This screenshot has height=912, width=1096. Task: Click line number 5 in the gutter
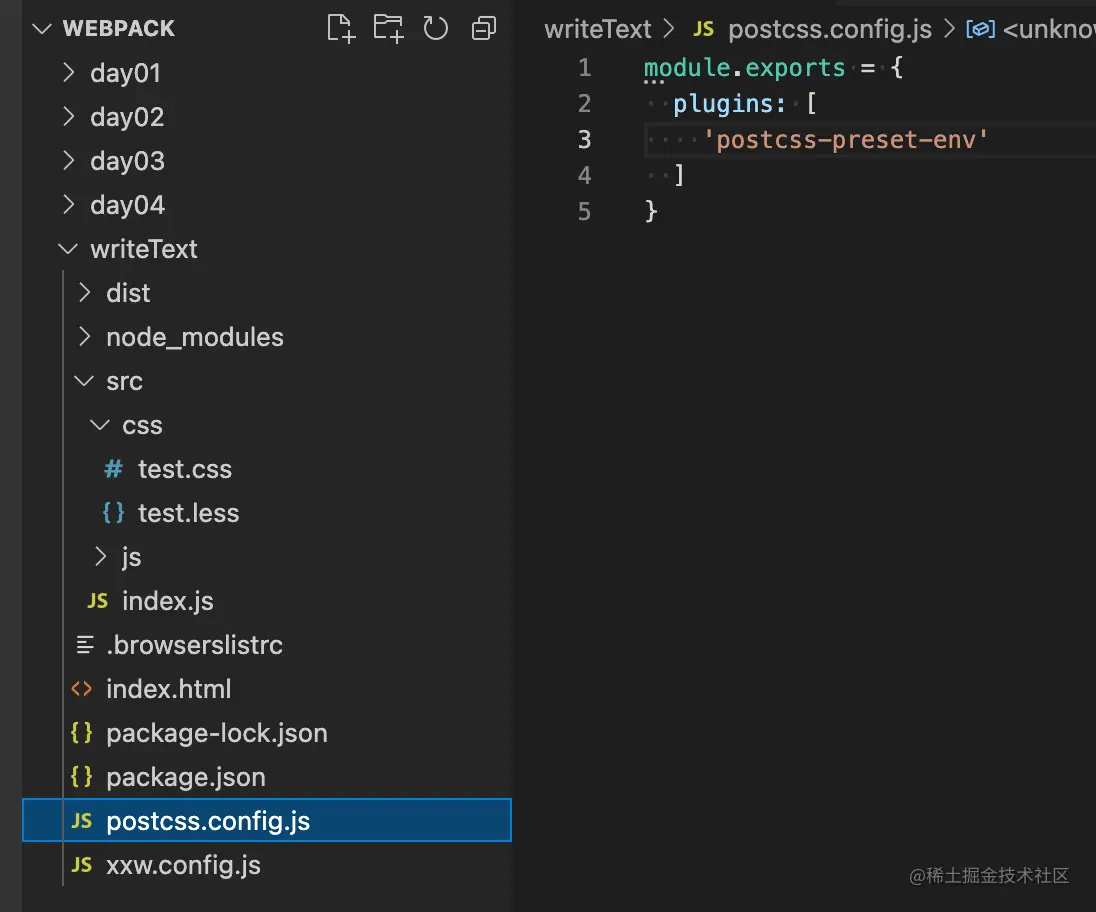[584, 212]
